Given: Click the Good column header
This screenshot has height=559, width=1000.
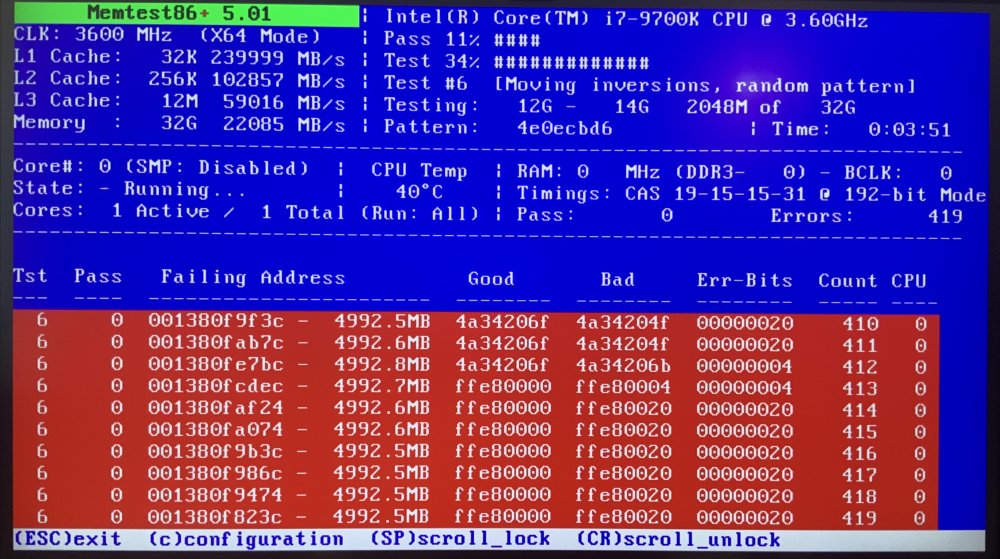Looking at the screenshot, I should [490, 279].
